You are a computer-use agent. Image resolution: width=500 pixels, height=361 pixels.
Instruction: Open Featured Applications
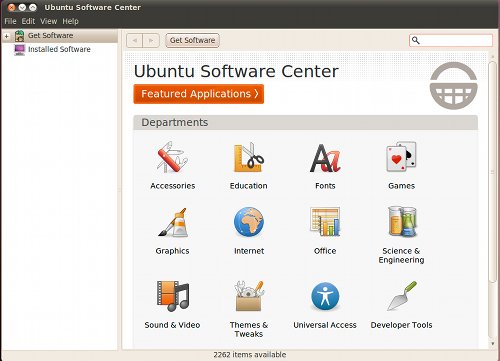point(199,94)
